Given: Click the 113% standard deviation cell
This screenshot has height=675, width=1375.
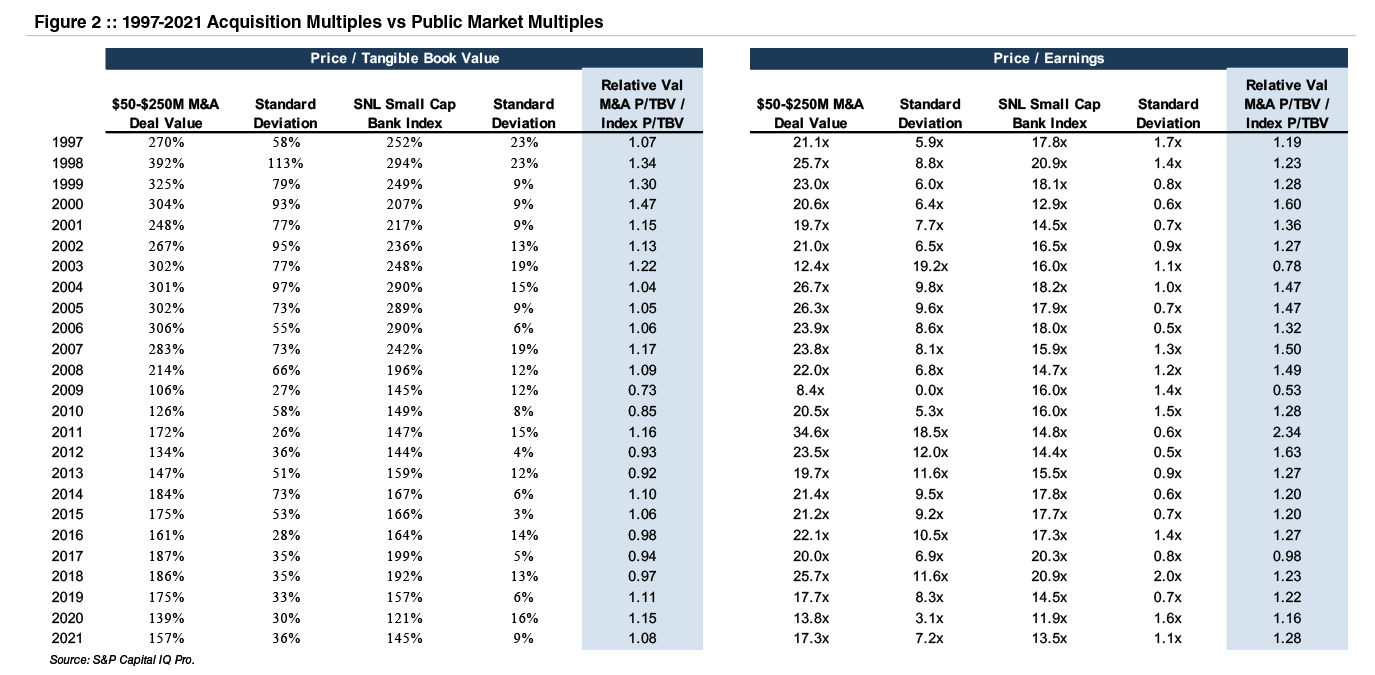Looking at the screenshot, I should click(285, 163).
